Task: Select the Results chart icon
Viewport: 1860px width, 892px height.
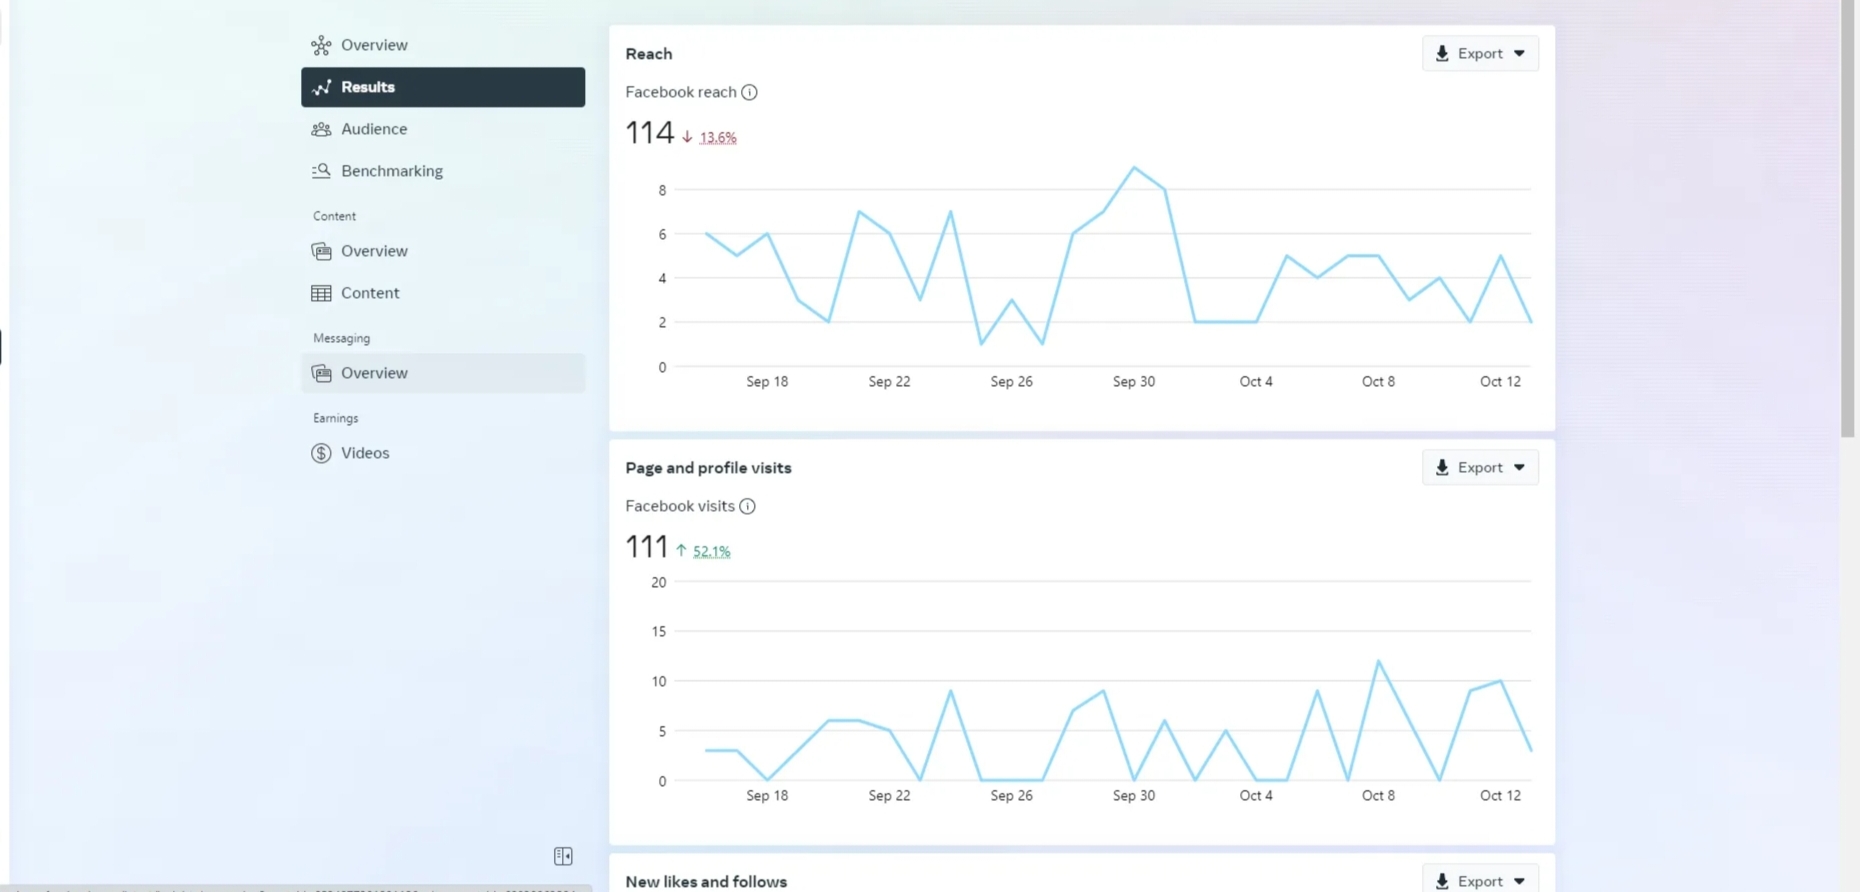Action: click(321, 87)
